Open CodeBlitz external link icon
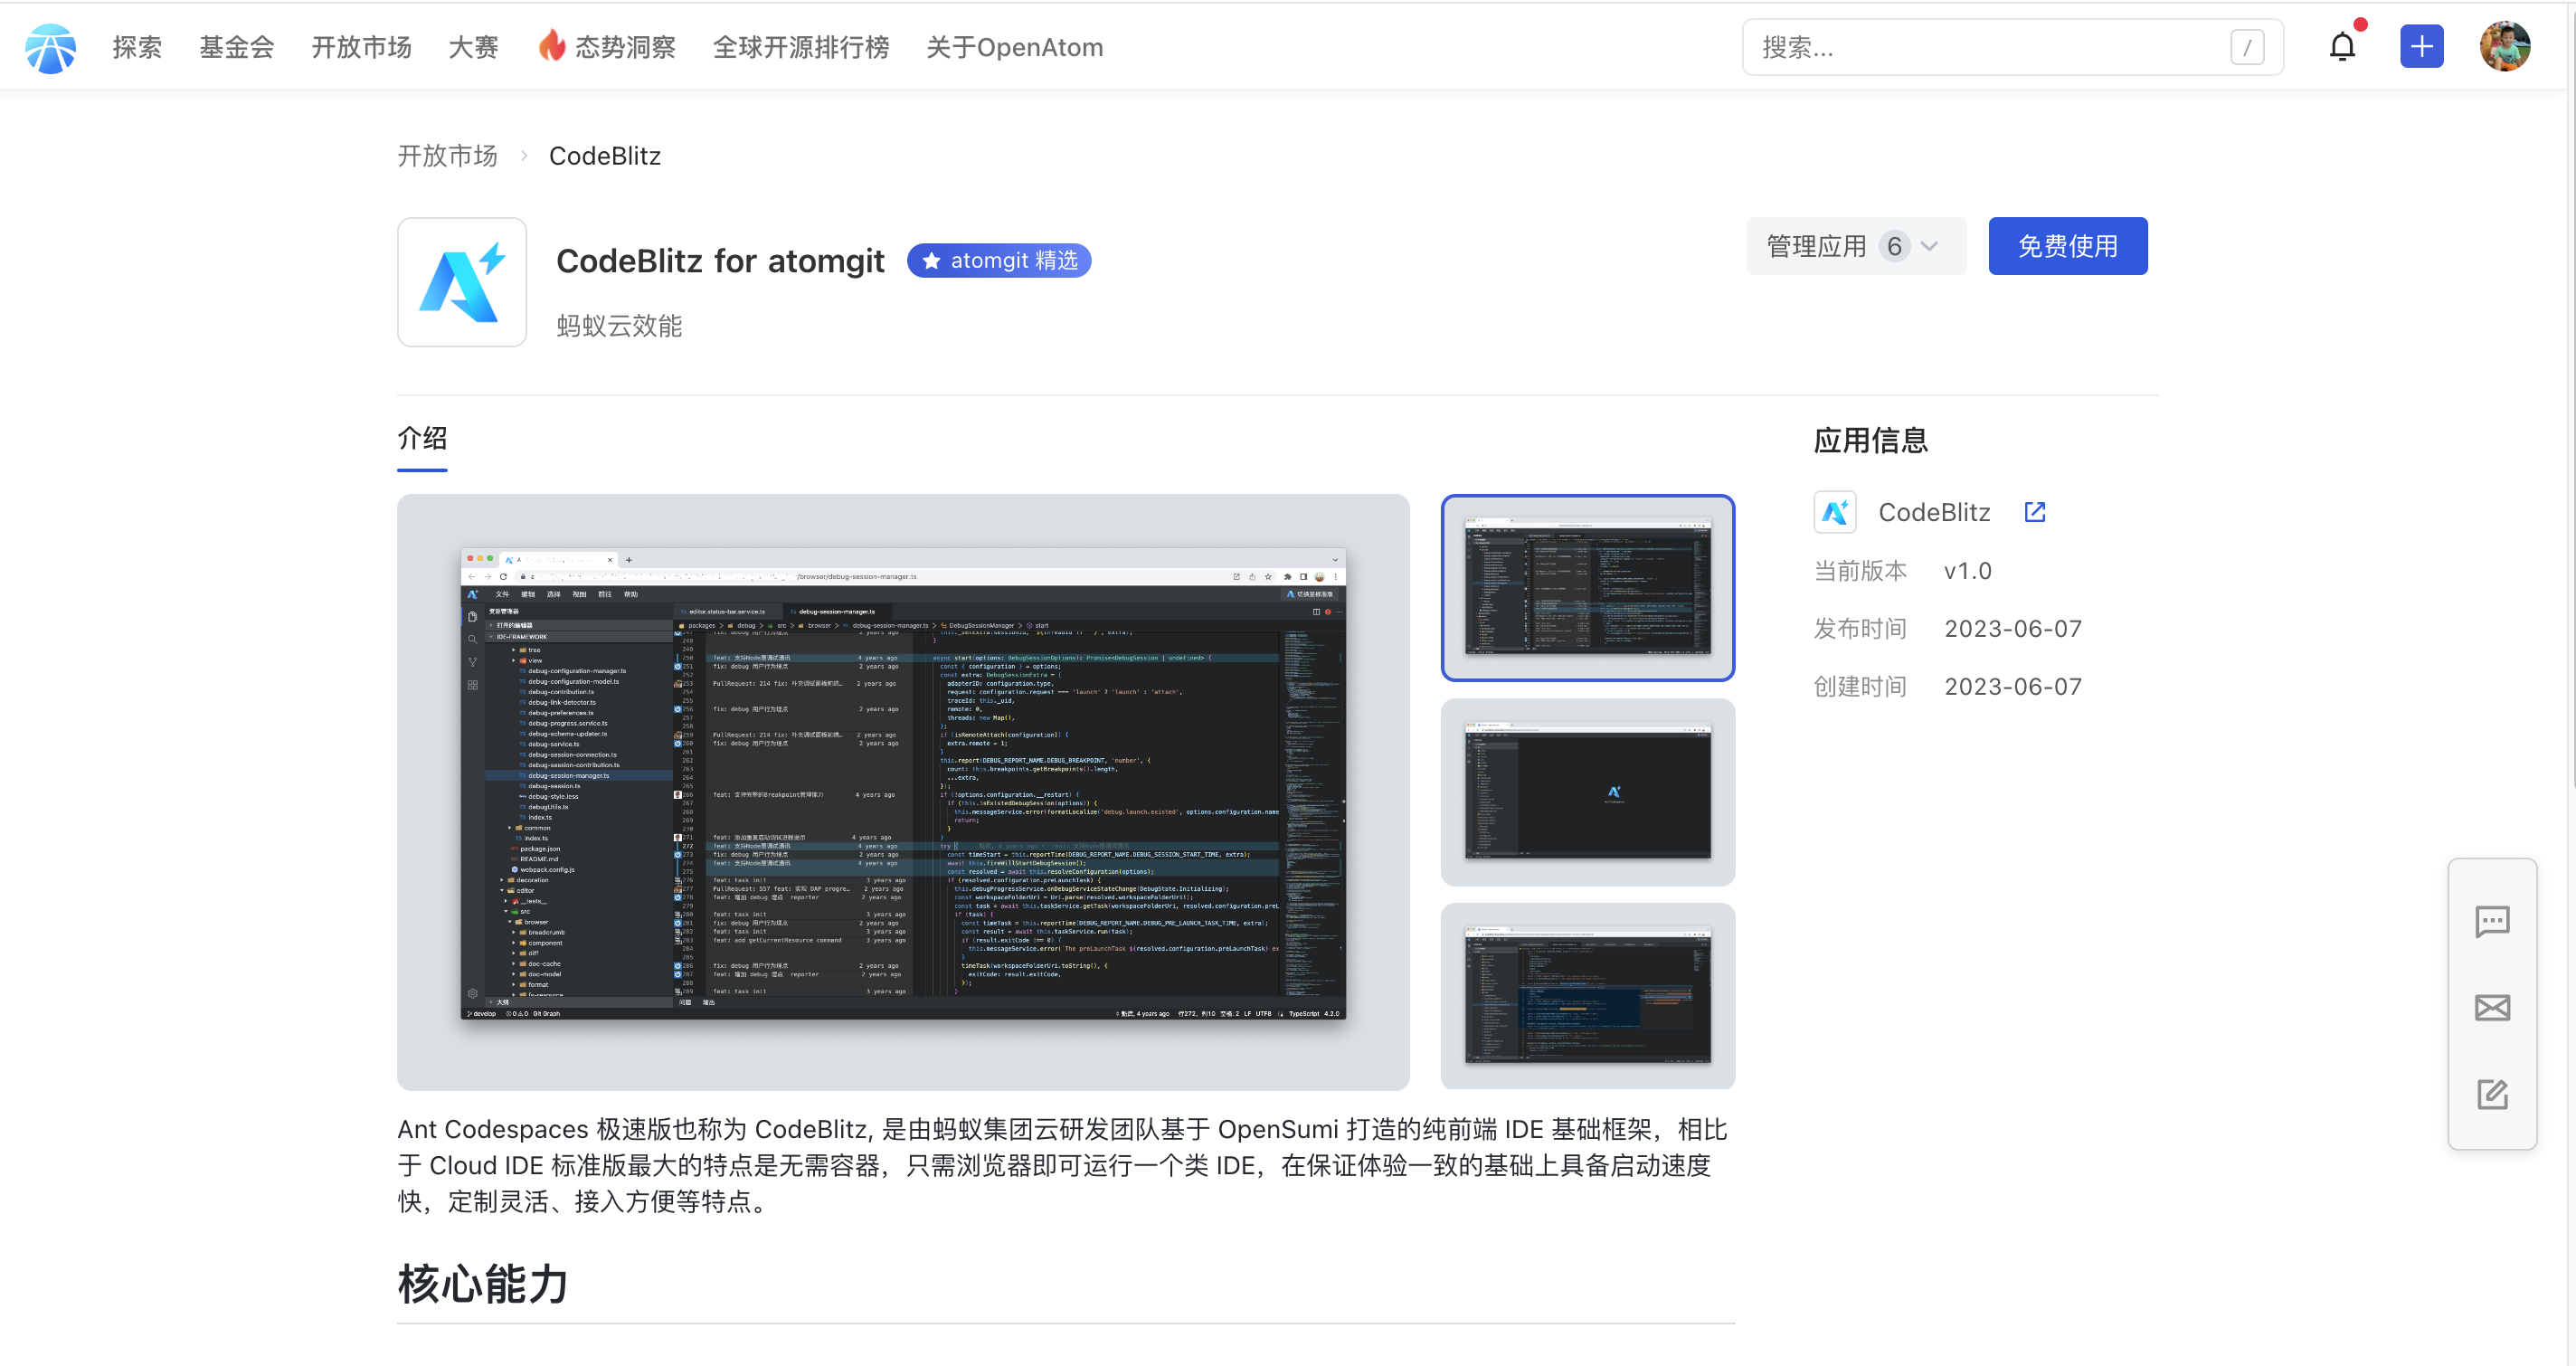This screenshot has width=2576, height=1366. point(2035,512)
